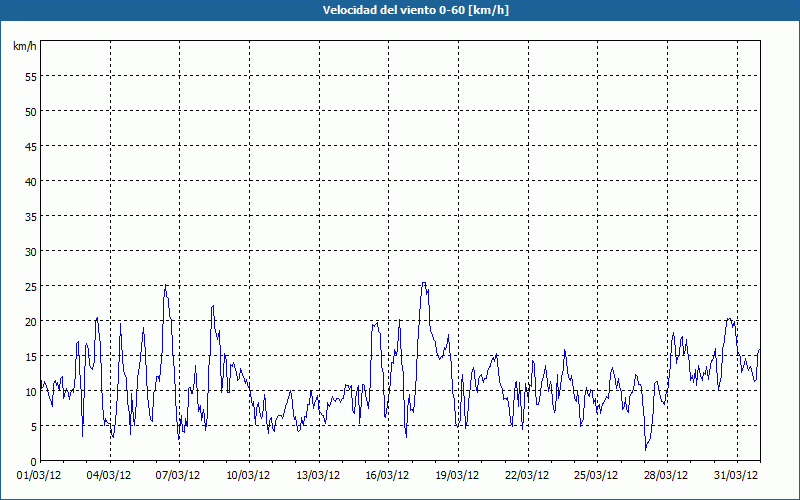
Task: Click the date label 13/03/12
Action: tap(318, 475)
